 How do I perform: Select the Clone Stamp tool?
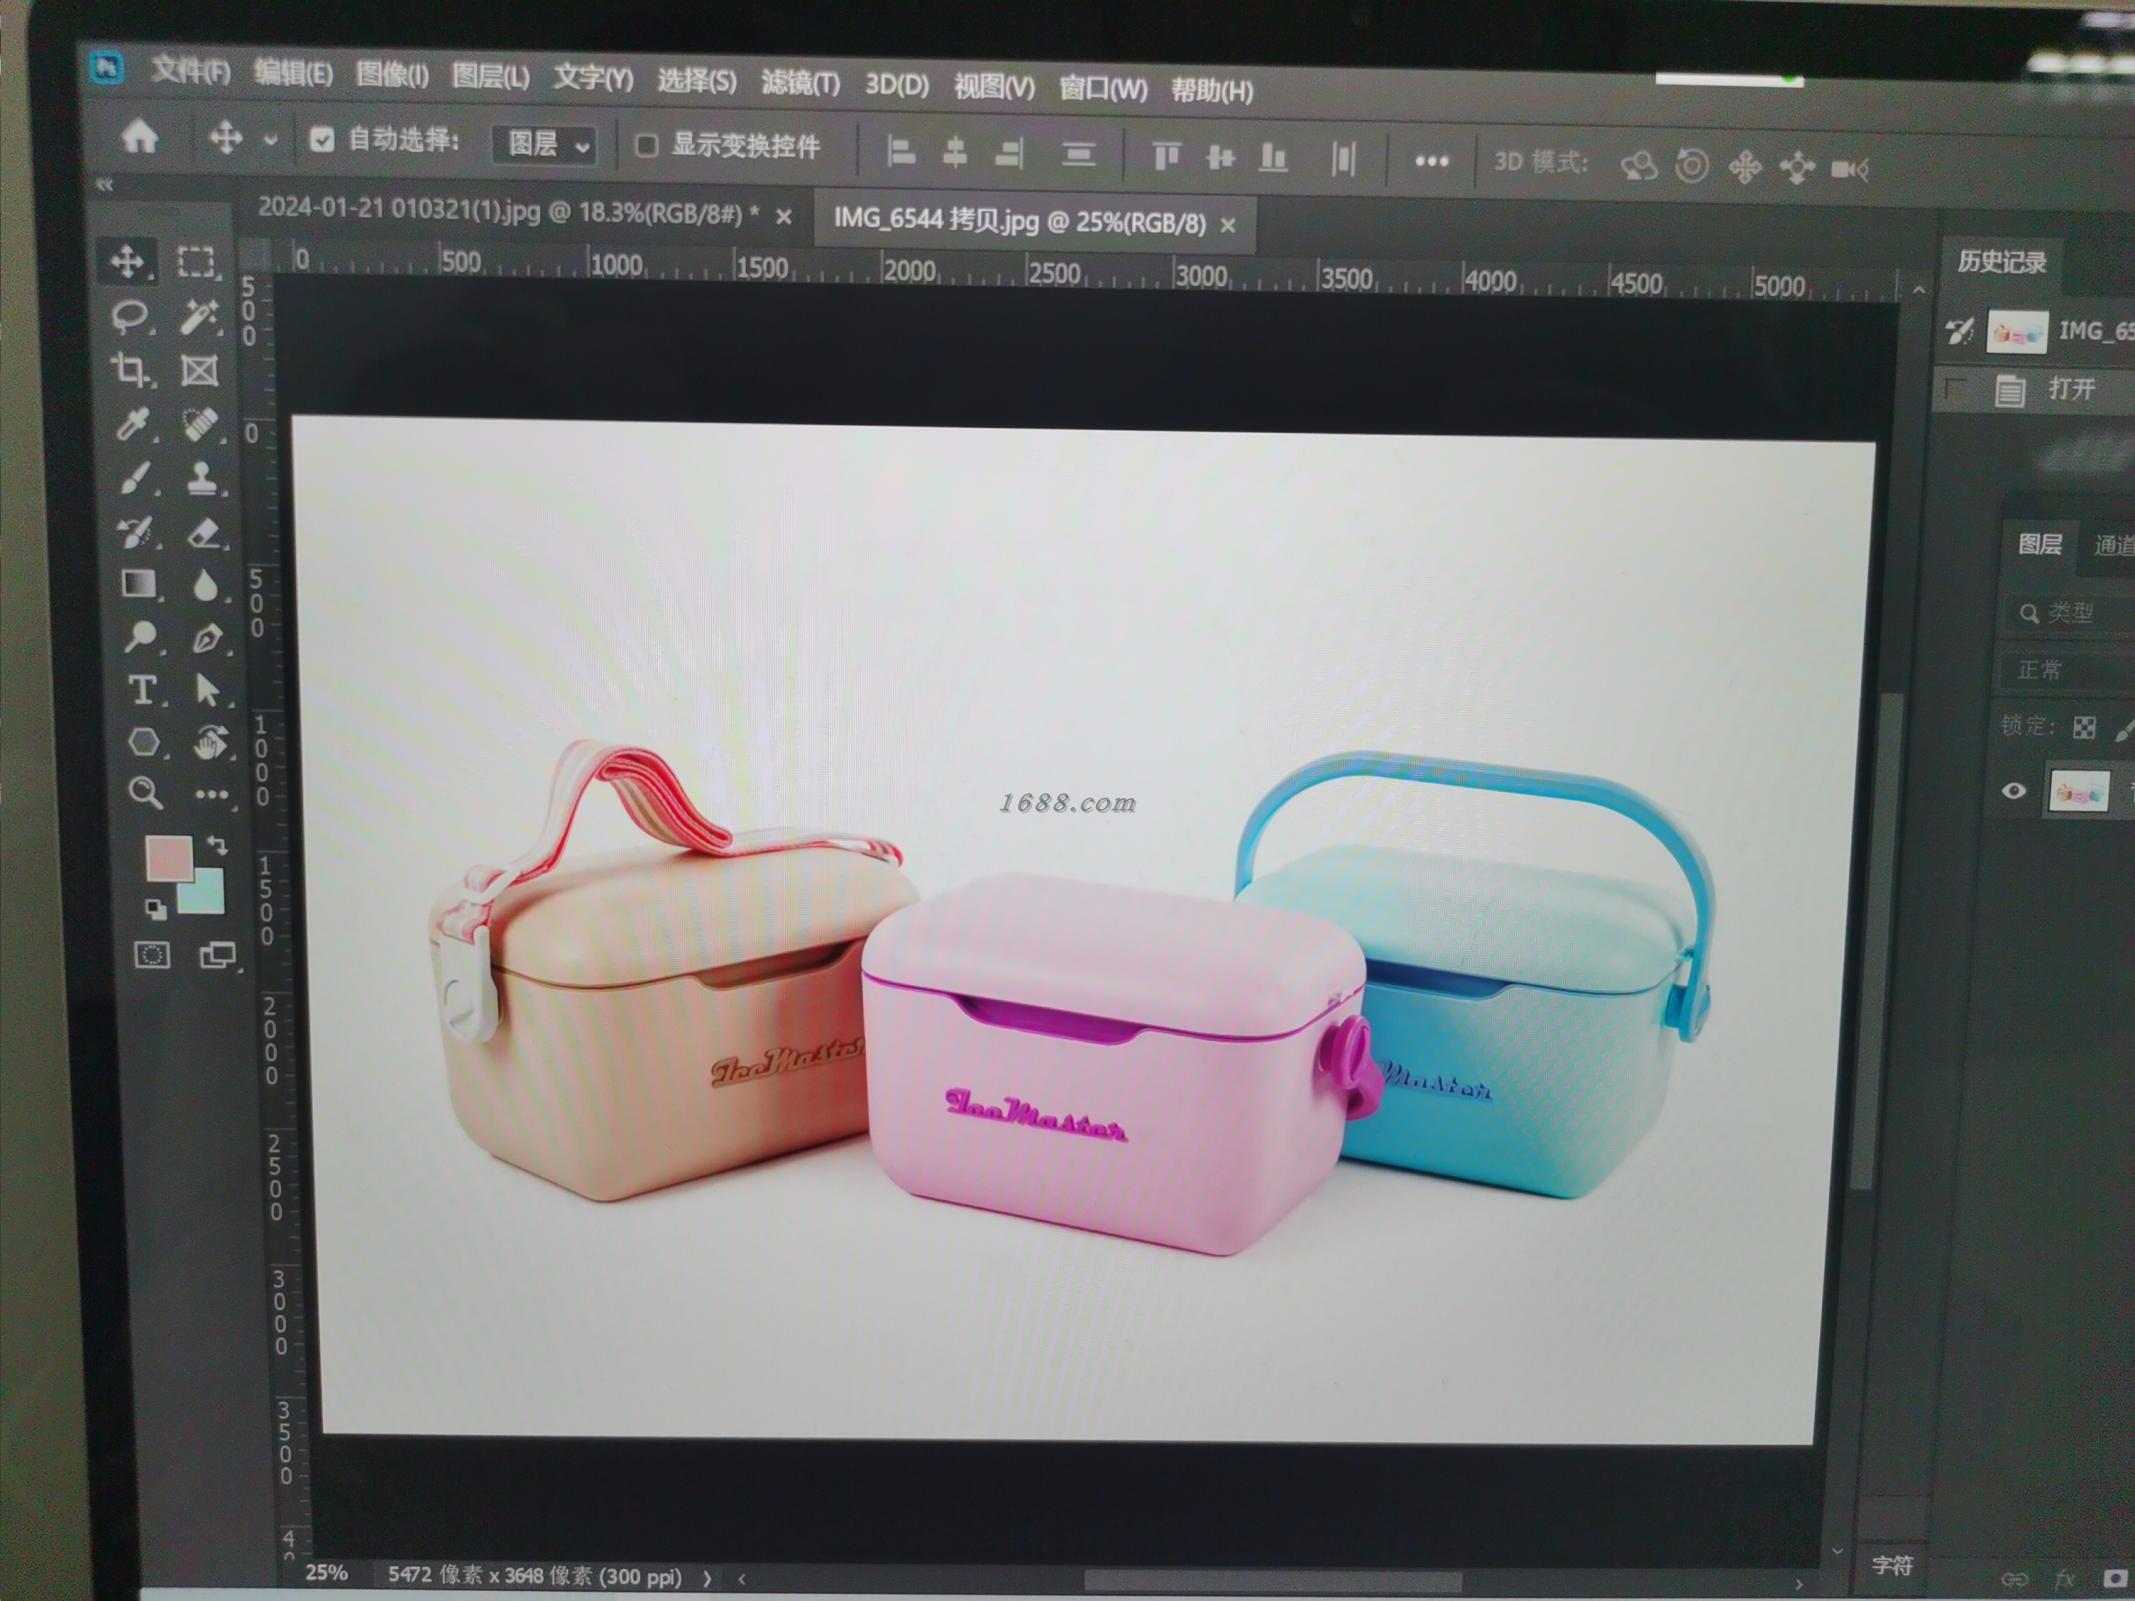(x=202, y=478)
